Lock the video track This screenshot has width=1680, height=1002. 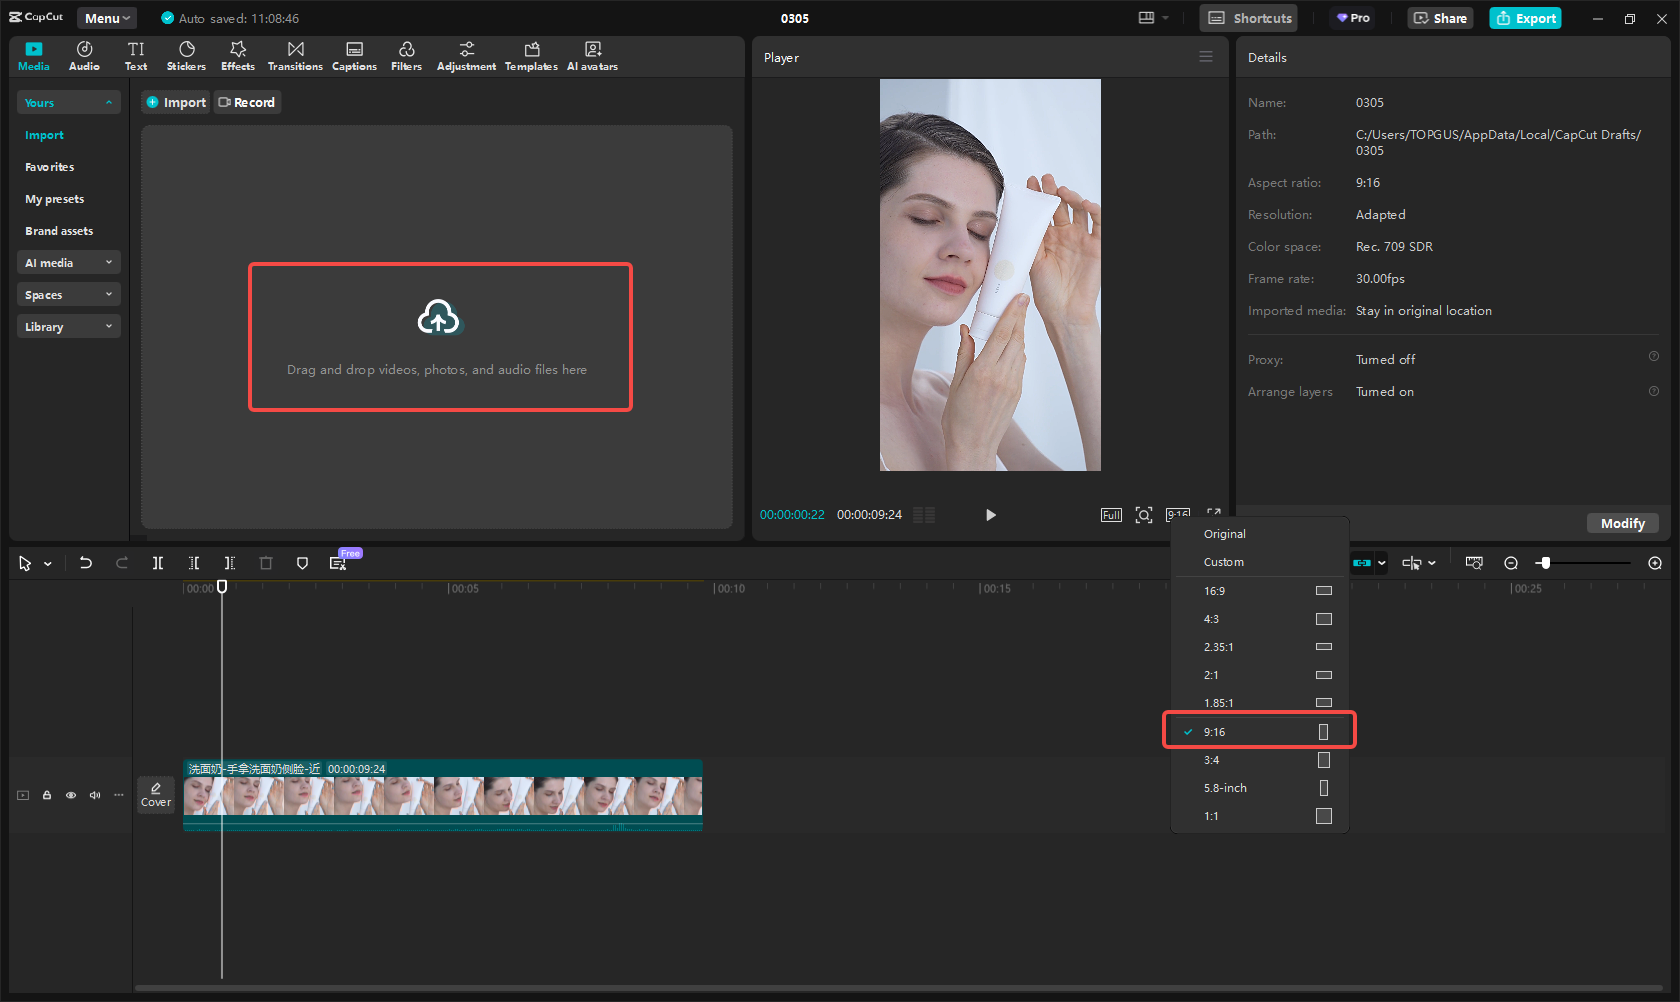pos(47,795)
